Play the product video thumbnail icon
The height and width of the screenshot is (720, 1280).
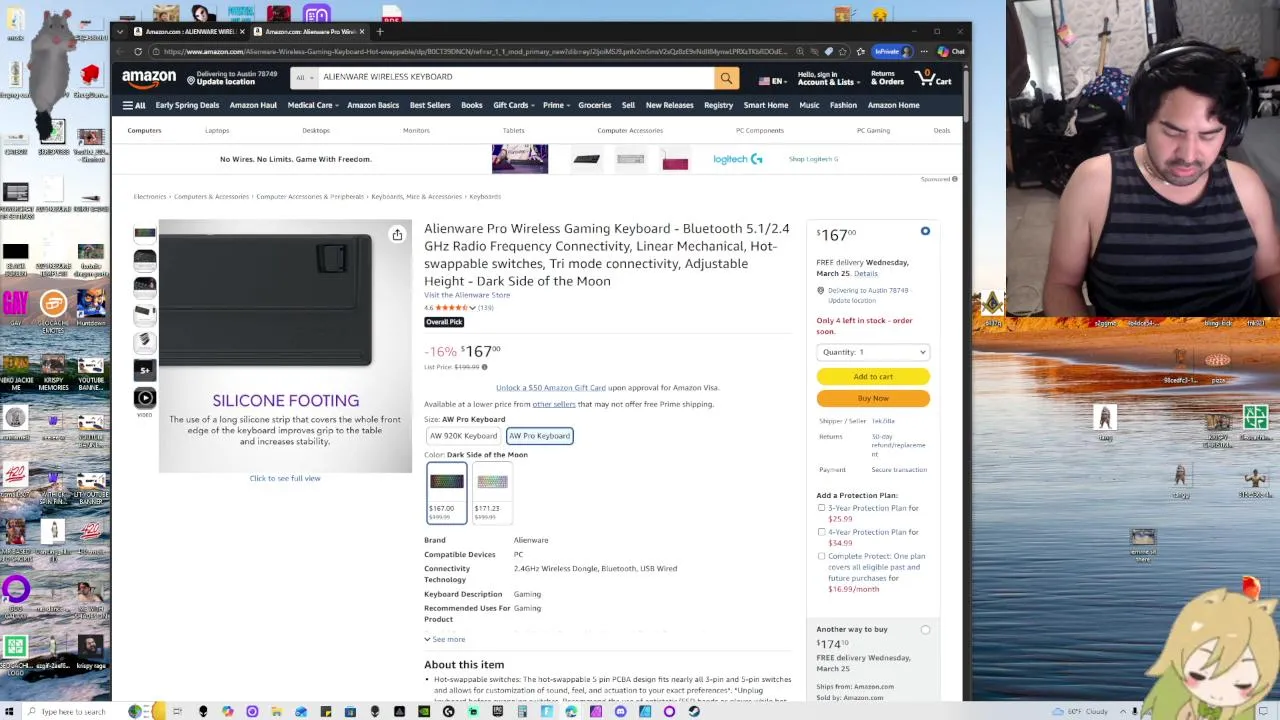145,397
